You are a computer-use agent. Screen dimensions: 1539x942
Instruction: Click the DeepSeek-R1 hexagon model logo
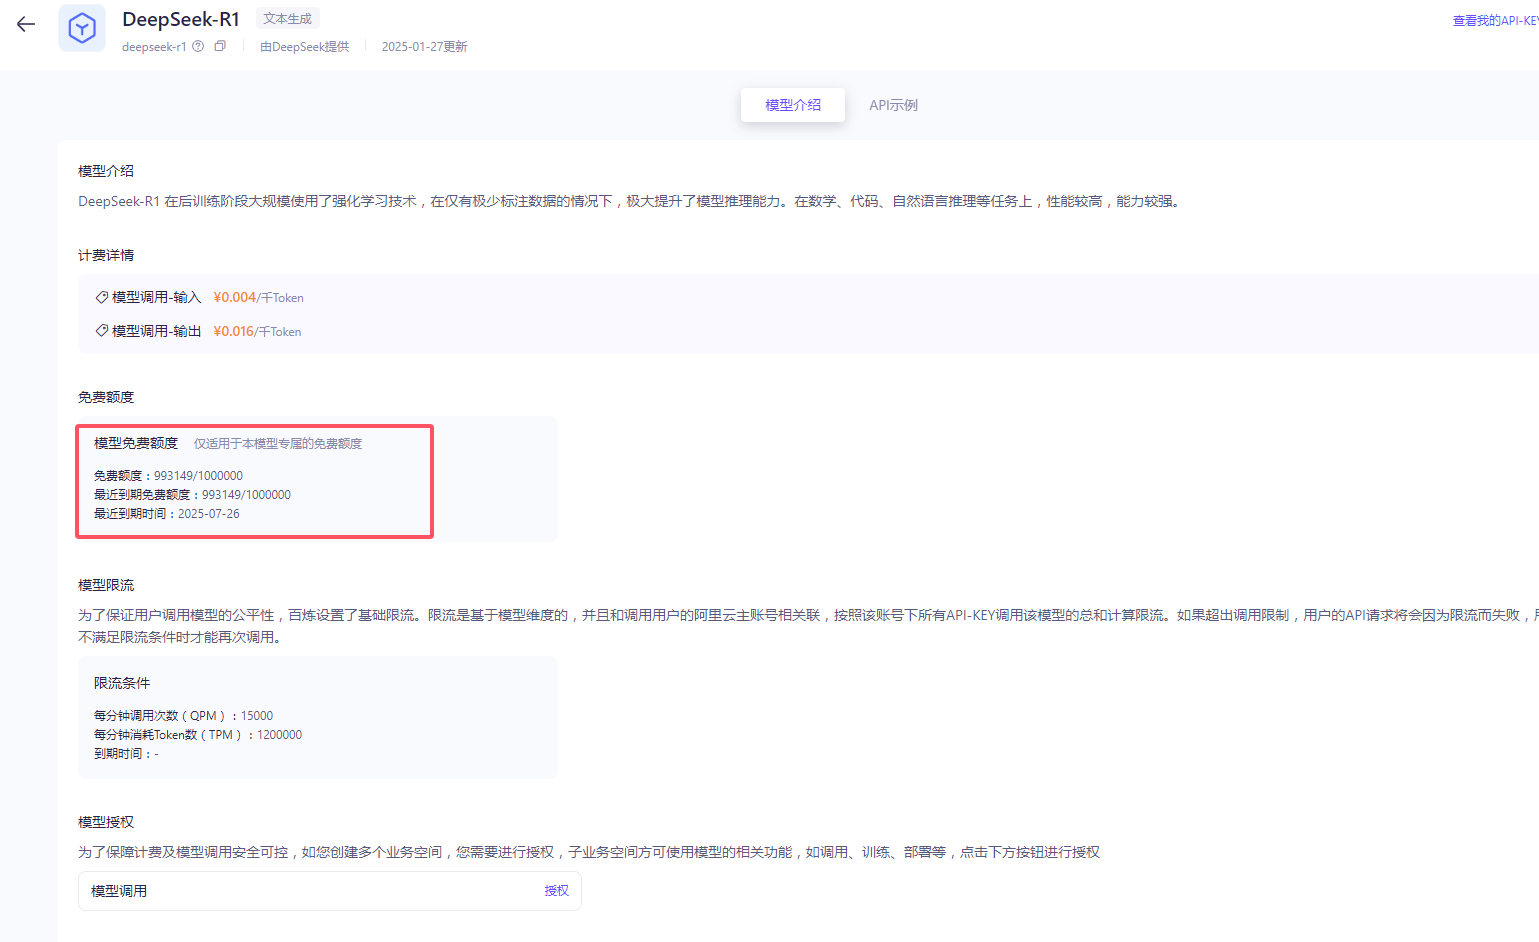tap(82, 28)
